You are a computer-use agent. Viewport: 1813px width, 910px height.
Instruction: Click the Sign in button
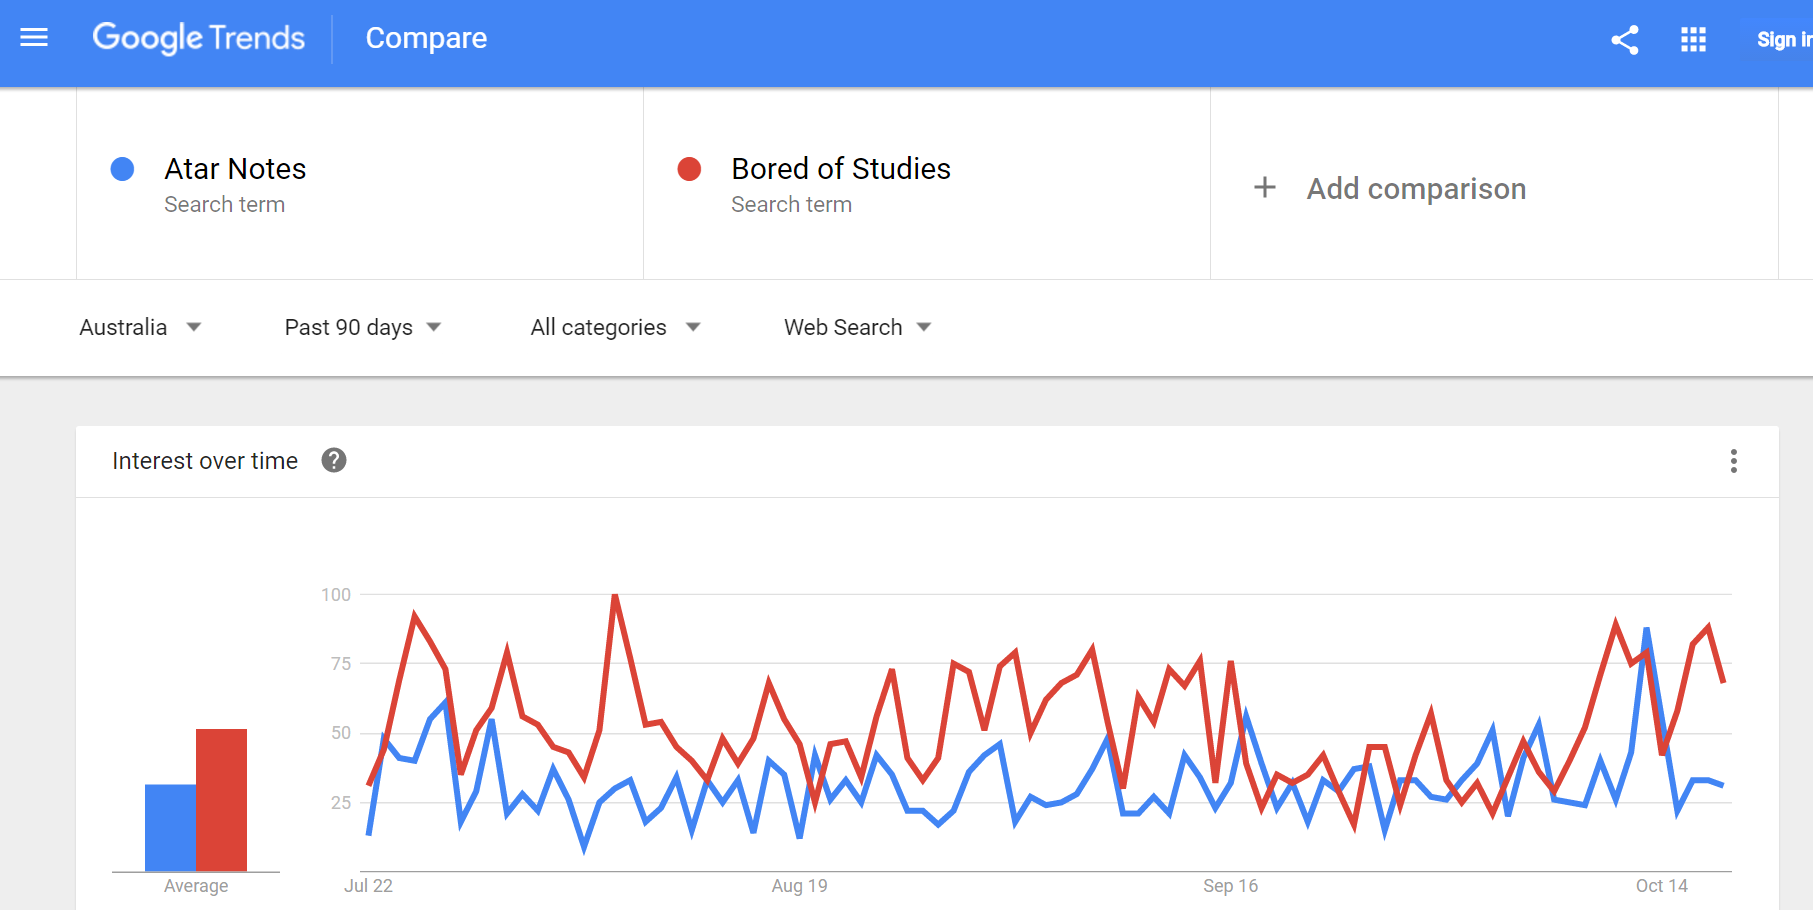(x=1782, y=40)
